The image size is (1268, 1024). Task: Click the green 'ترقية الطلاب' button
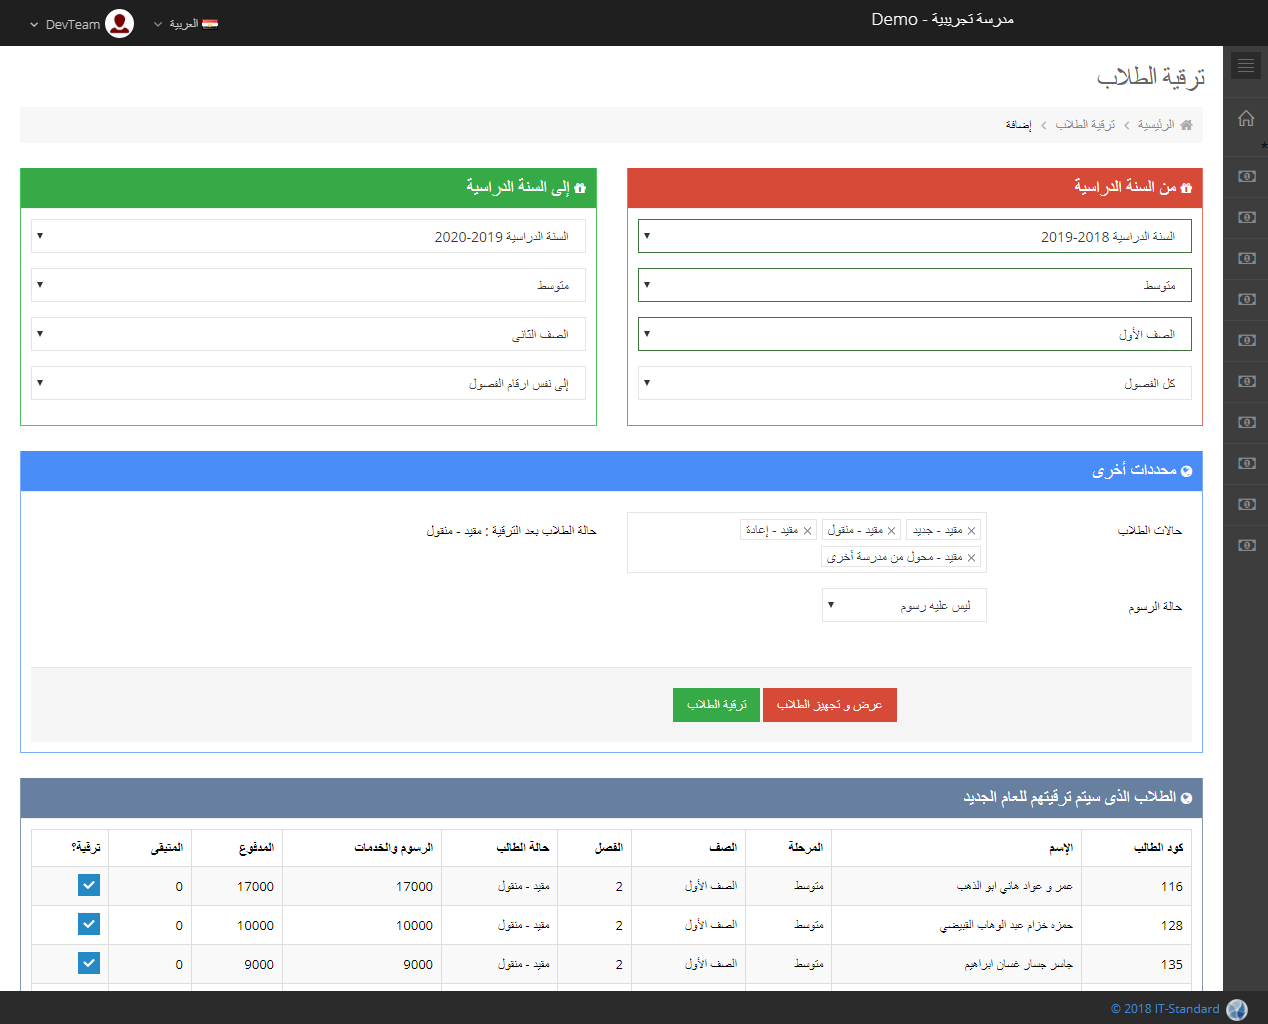click(x=716, y=705)
